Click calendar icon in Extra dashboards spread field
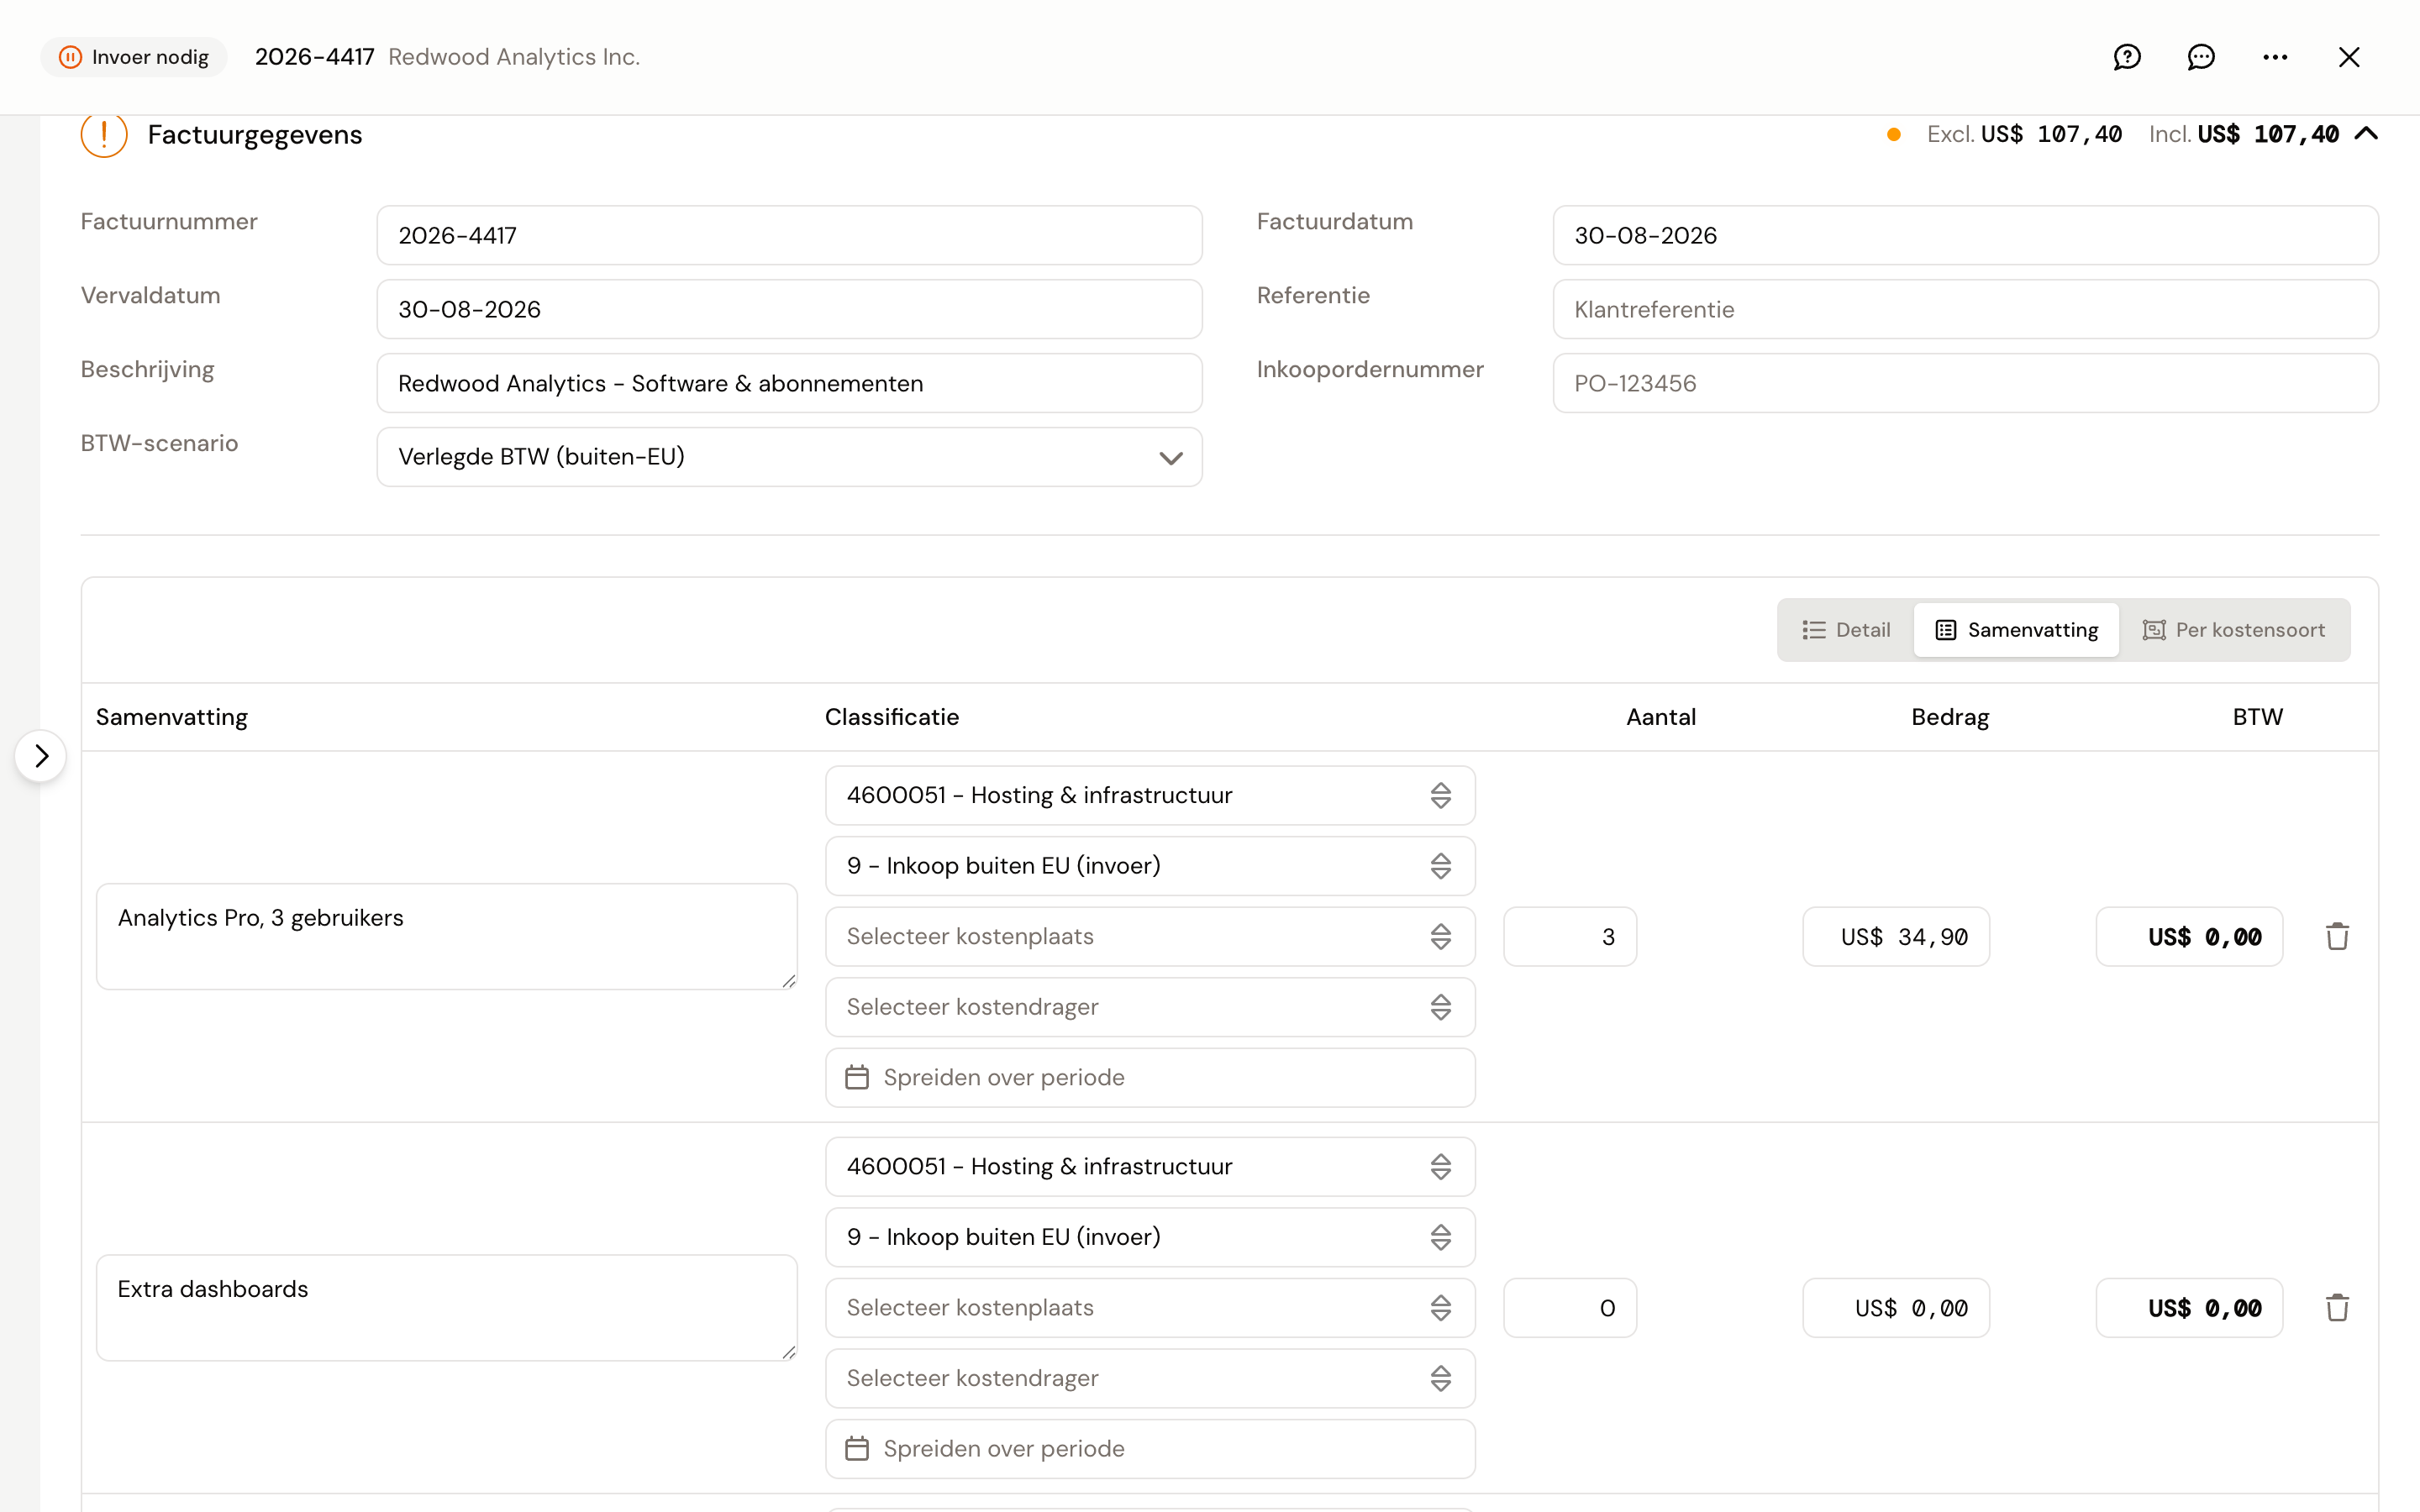Viewport: 2420px width, 1512px height. point(857,1448)
